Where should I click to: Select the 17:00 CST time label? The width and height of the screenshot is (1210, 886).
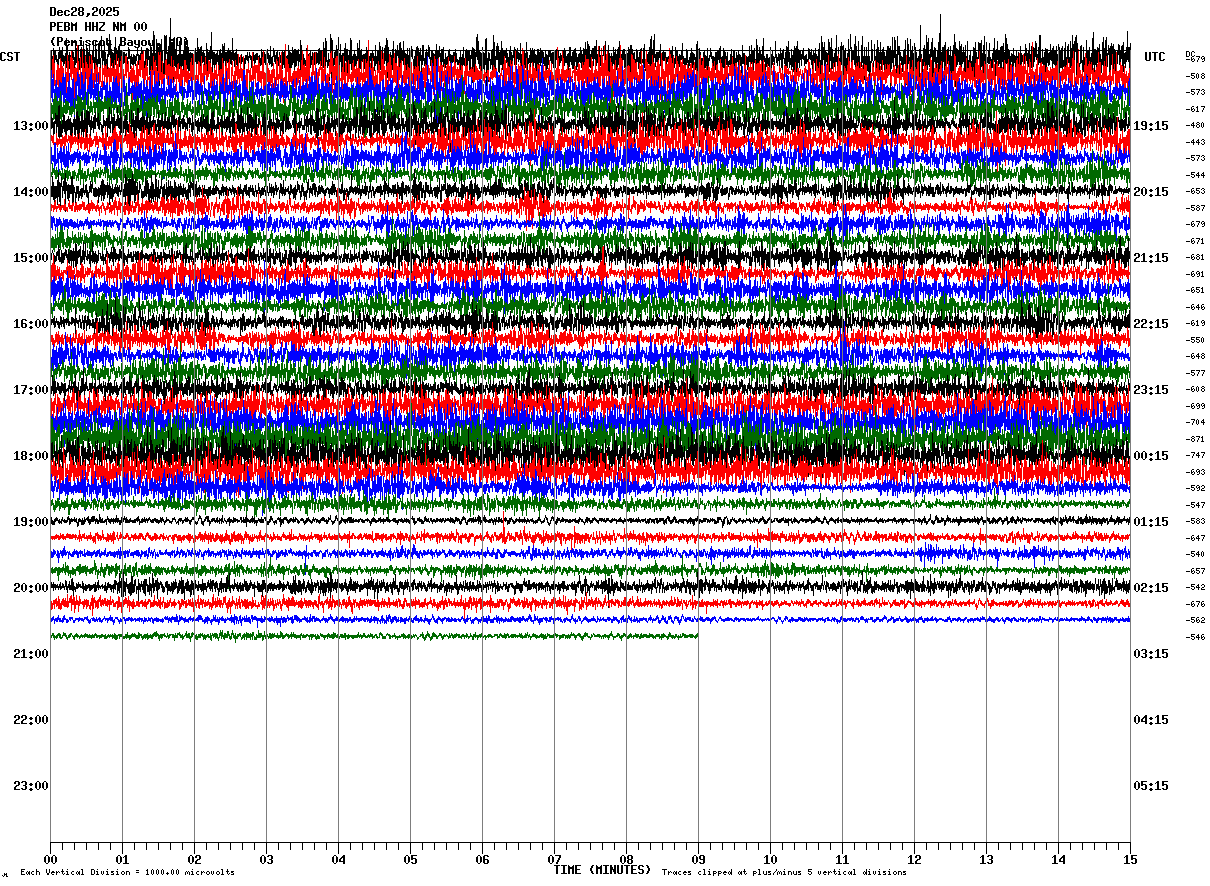(31, 390)
